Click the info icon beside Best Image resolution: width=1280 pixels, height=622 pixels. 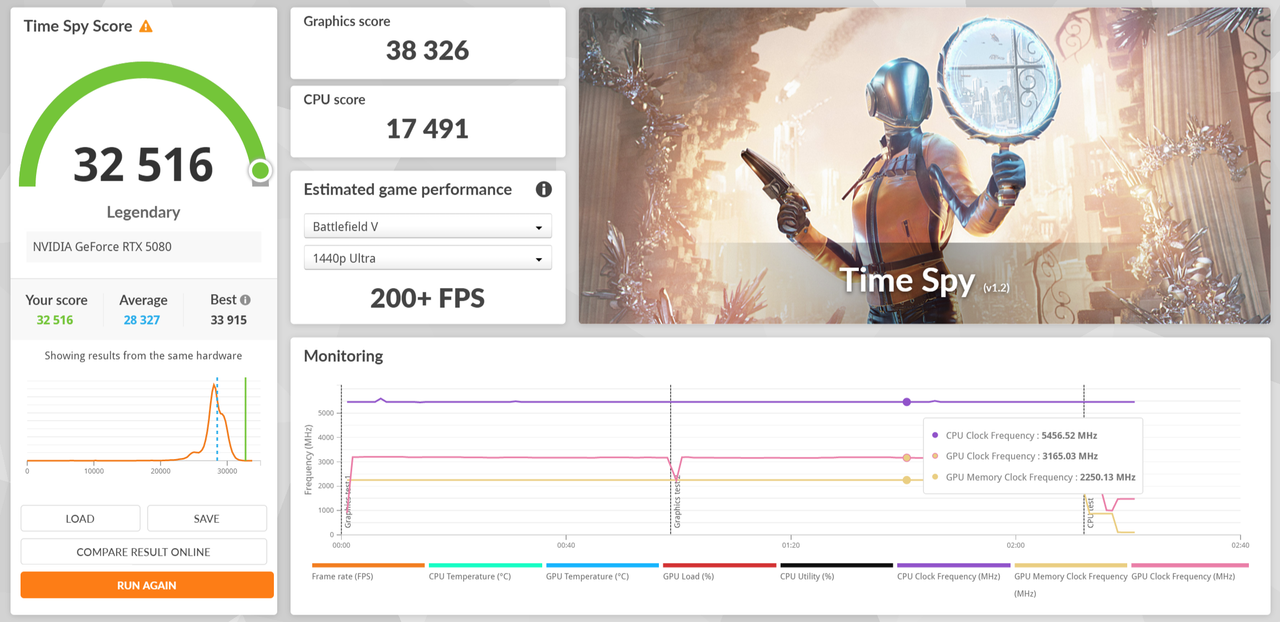[x=245, y=300]
